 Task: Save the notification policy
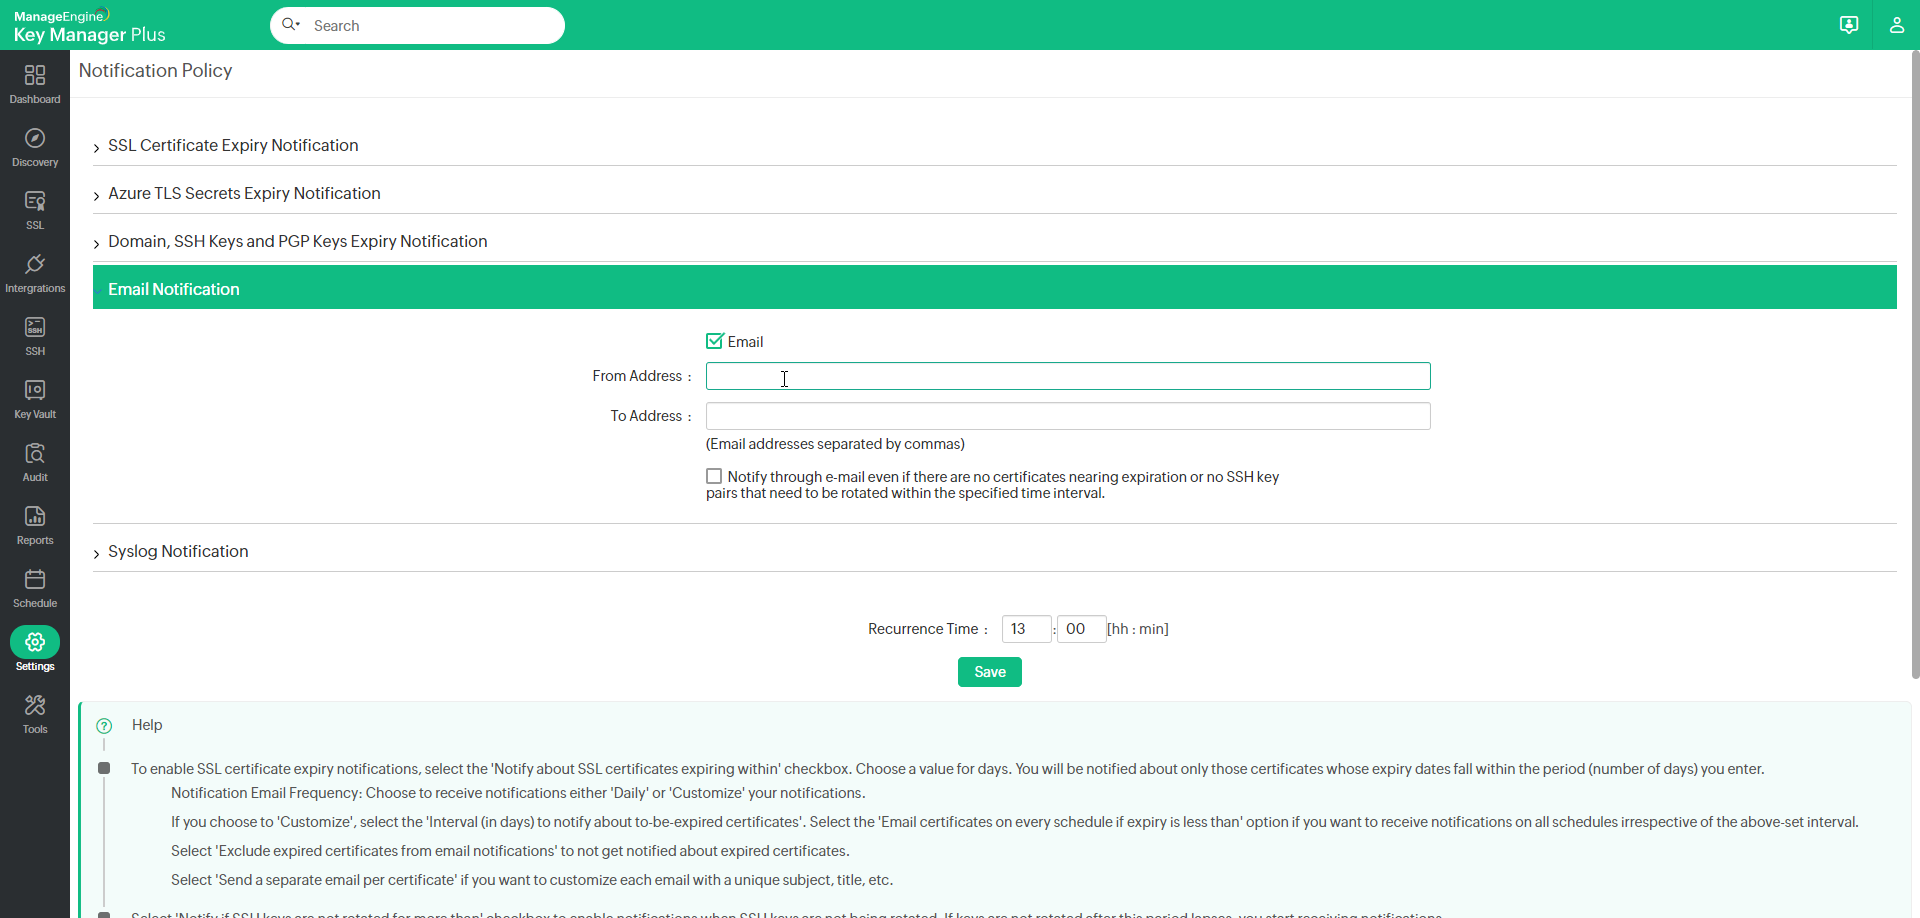[990, 672]
